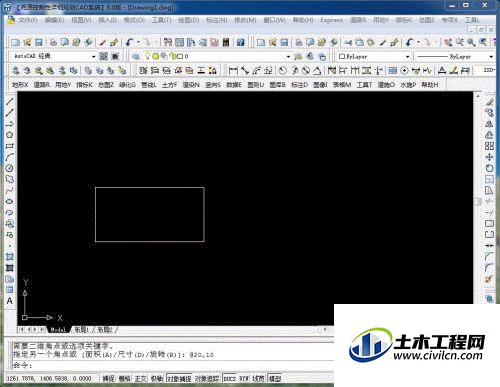Viewport: 500px width, 387px height.
Task: Open the Express menu
Action: [331, 20]
